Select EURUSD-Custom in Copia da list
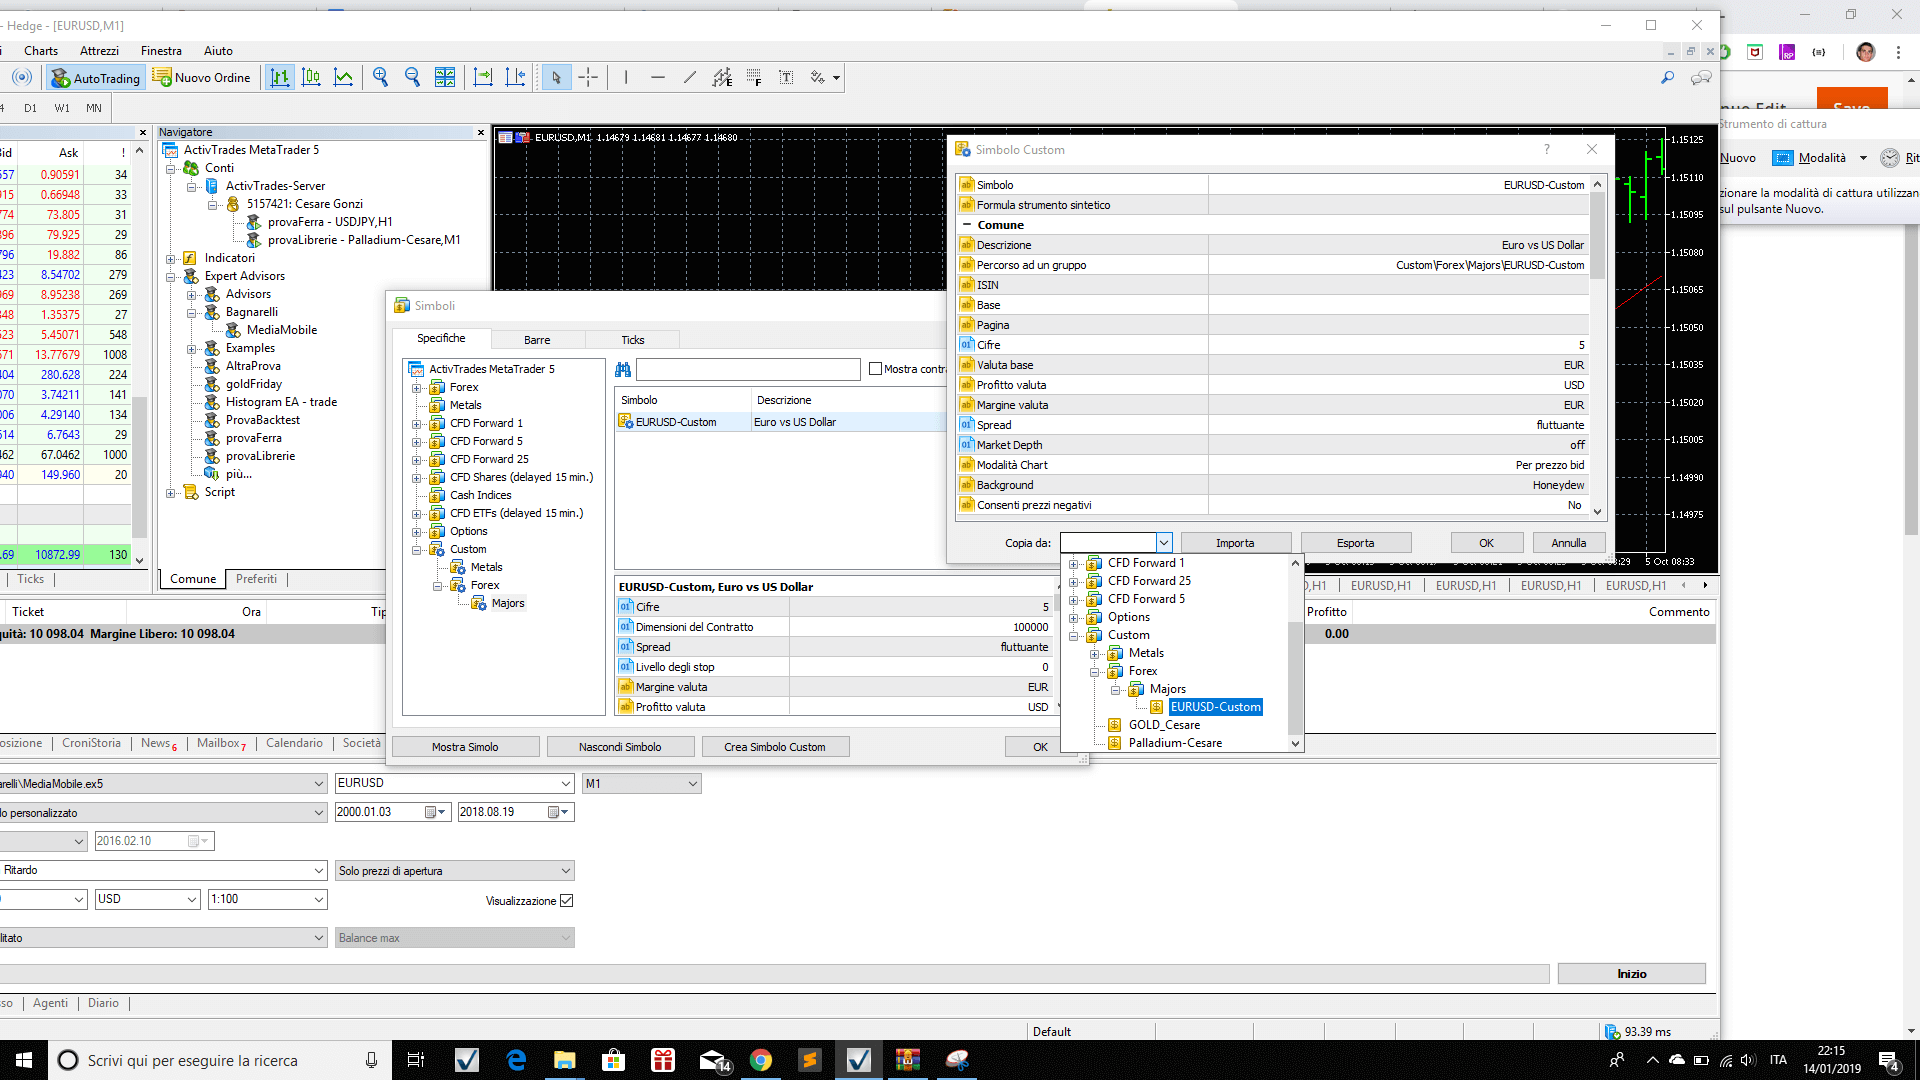The image size is (1920, 1080). point(1215,707)
